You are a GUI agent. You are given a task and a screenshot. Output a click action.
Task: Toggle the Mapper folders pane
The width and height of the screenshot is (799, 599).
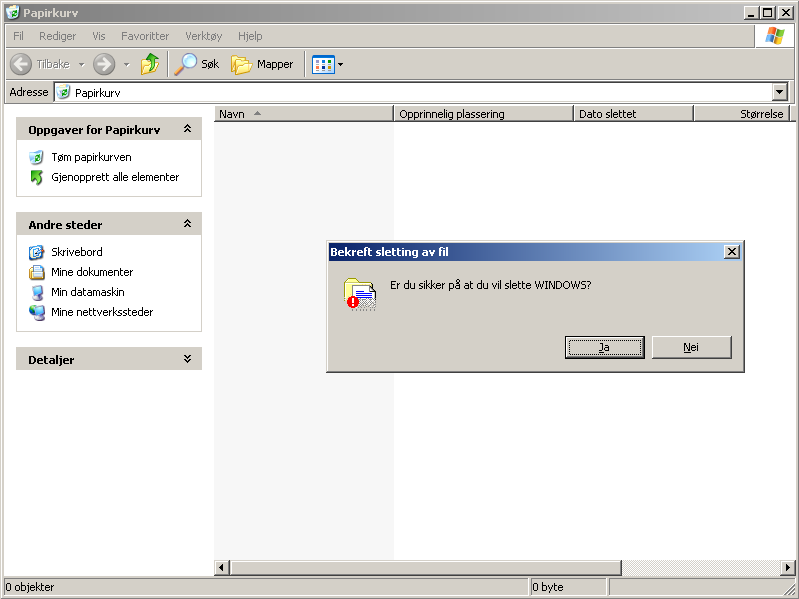point(262,64)
